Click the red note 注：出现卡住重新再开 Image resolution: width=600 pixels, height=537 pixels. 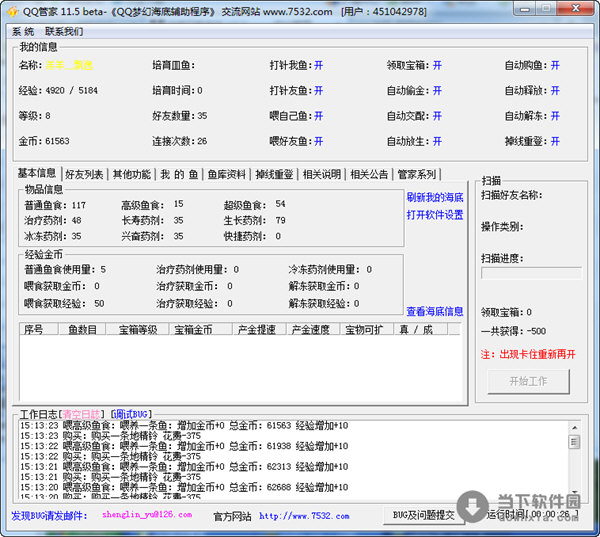point(528,354)
